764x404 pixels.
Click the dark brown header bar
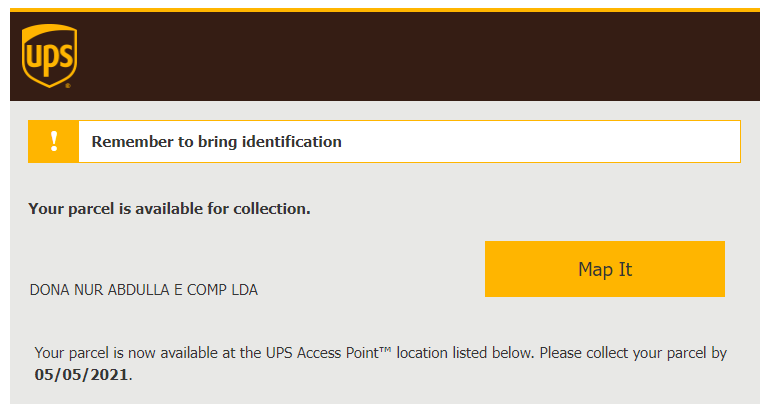(x=385, y=57)
